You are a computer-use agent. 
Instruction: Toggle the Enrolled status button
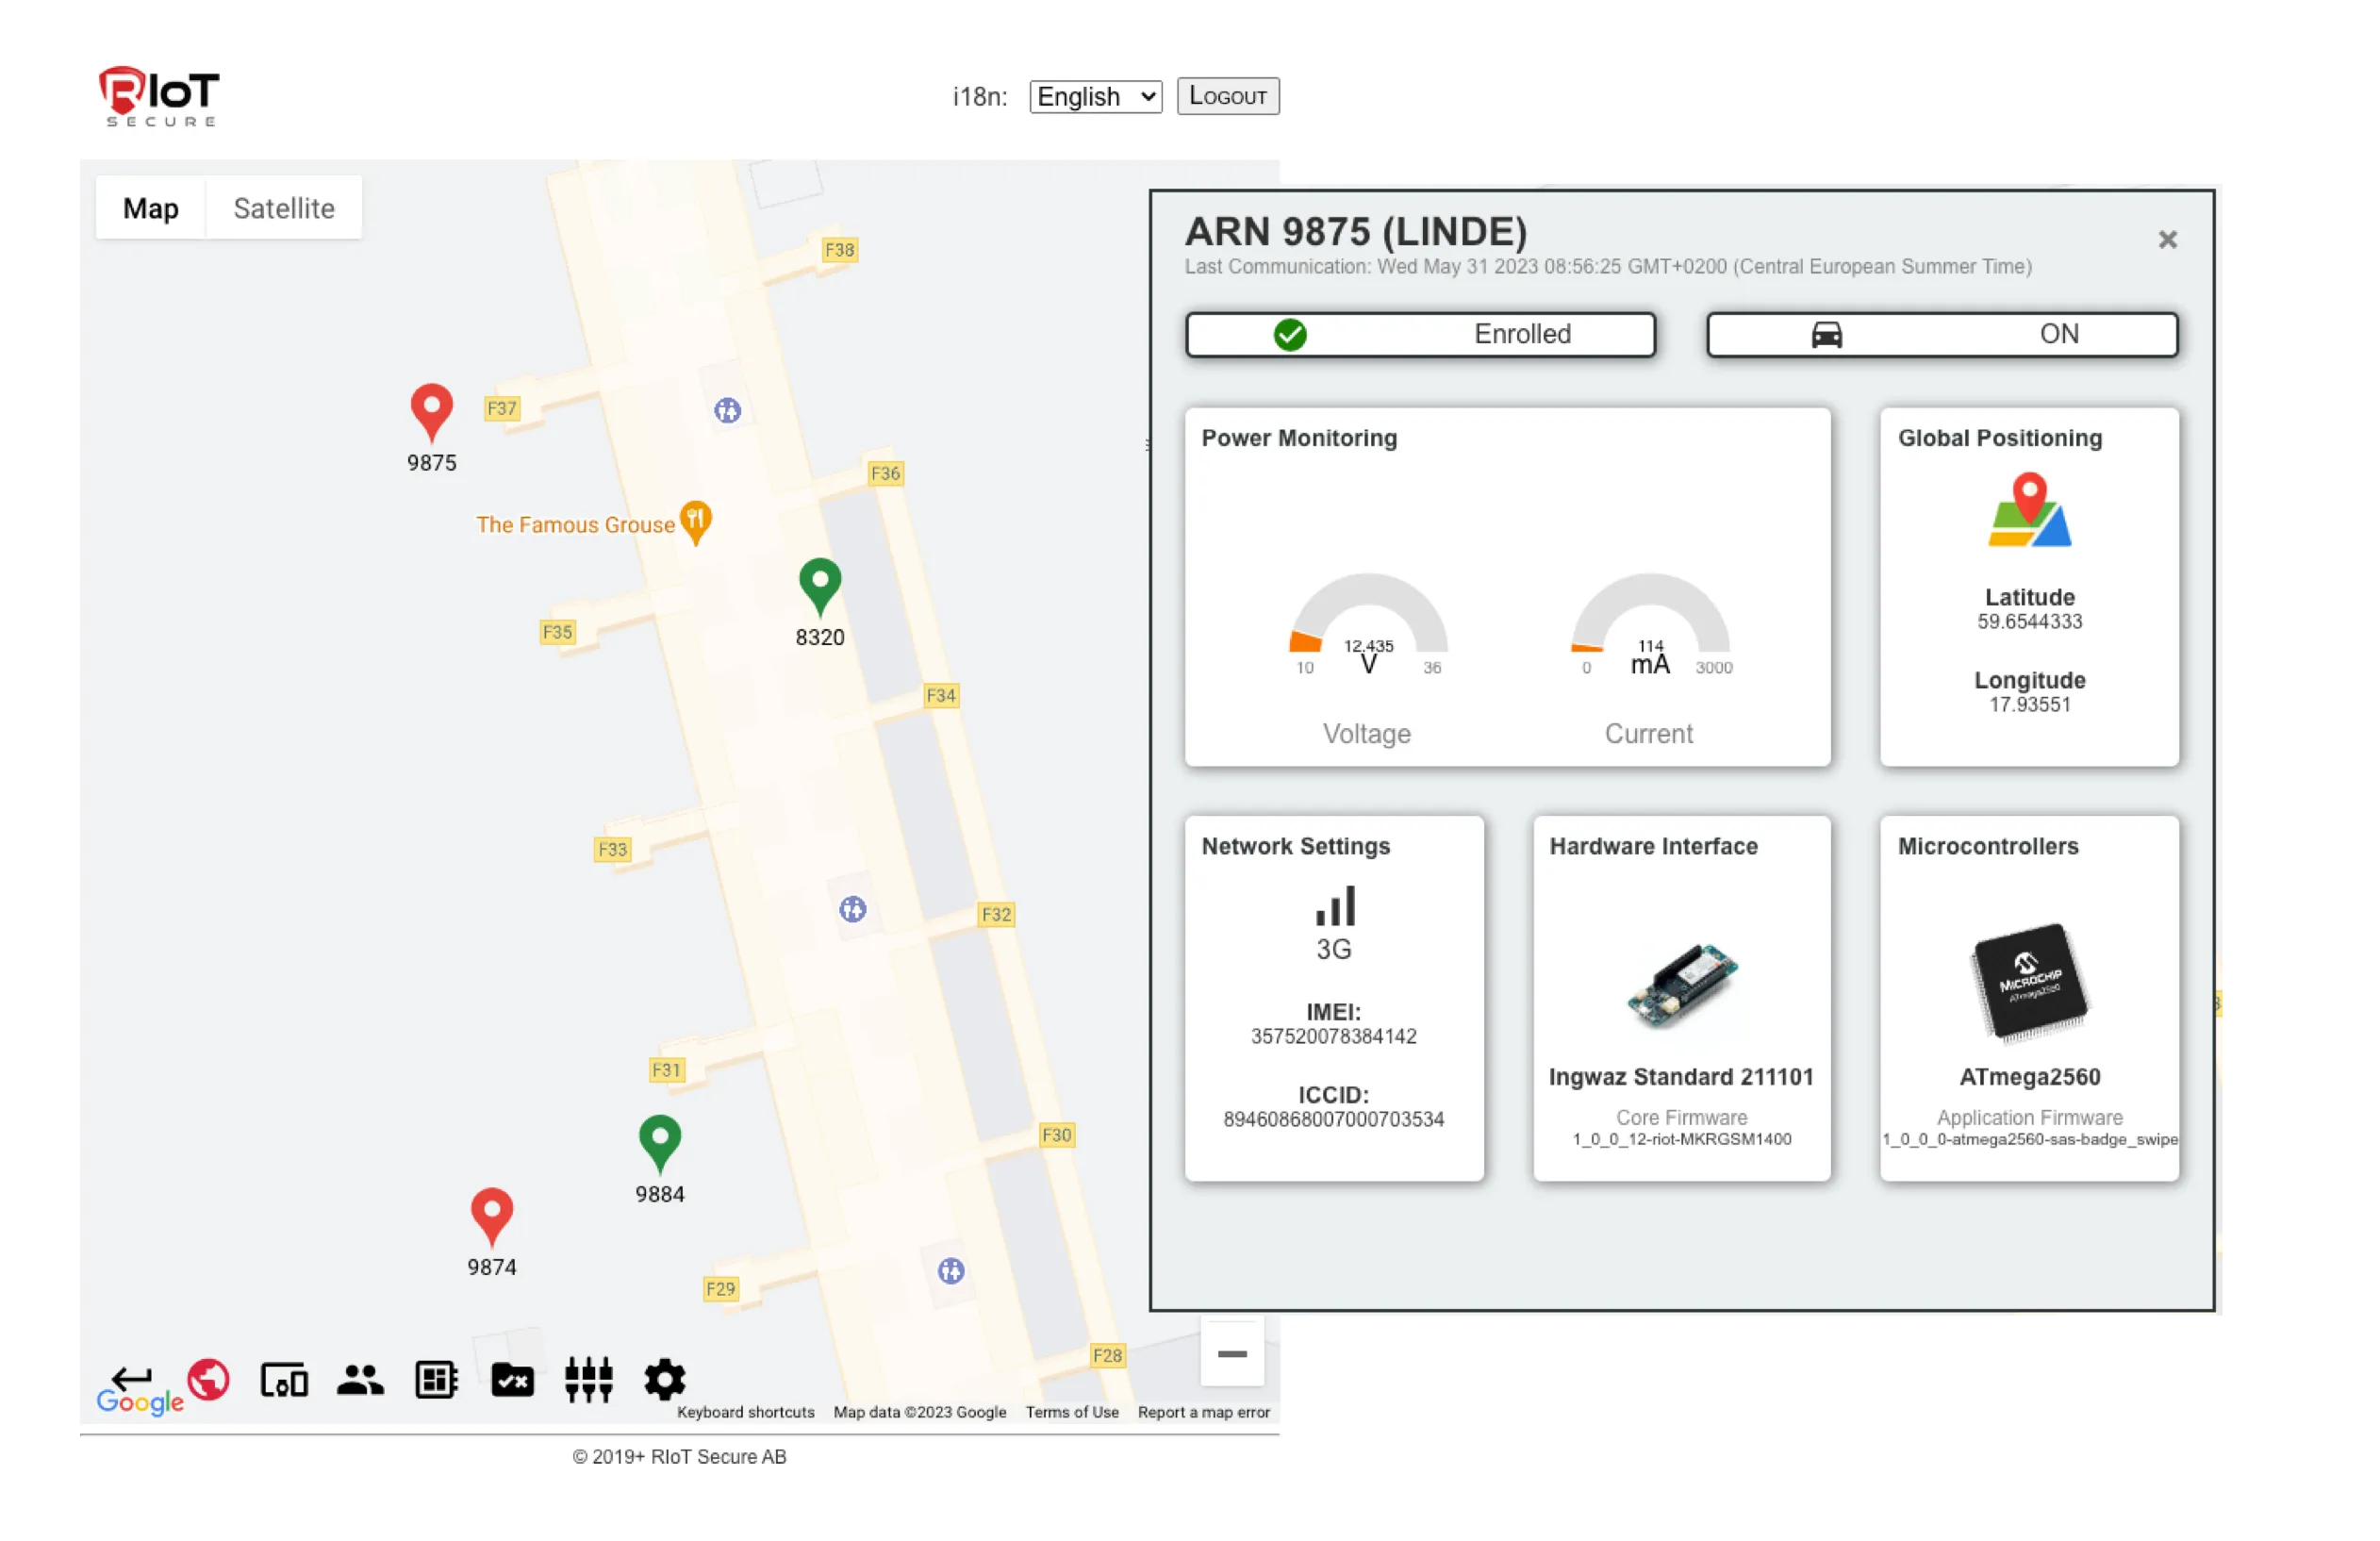pos(1419,334)
